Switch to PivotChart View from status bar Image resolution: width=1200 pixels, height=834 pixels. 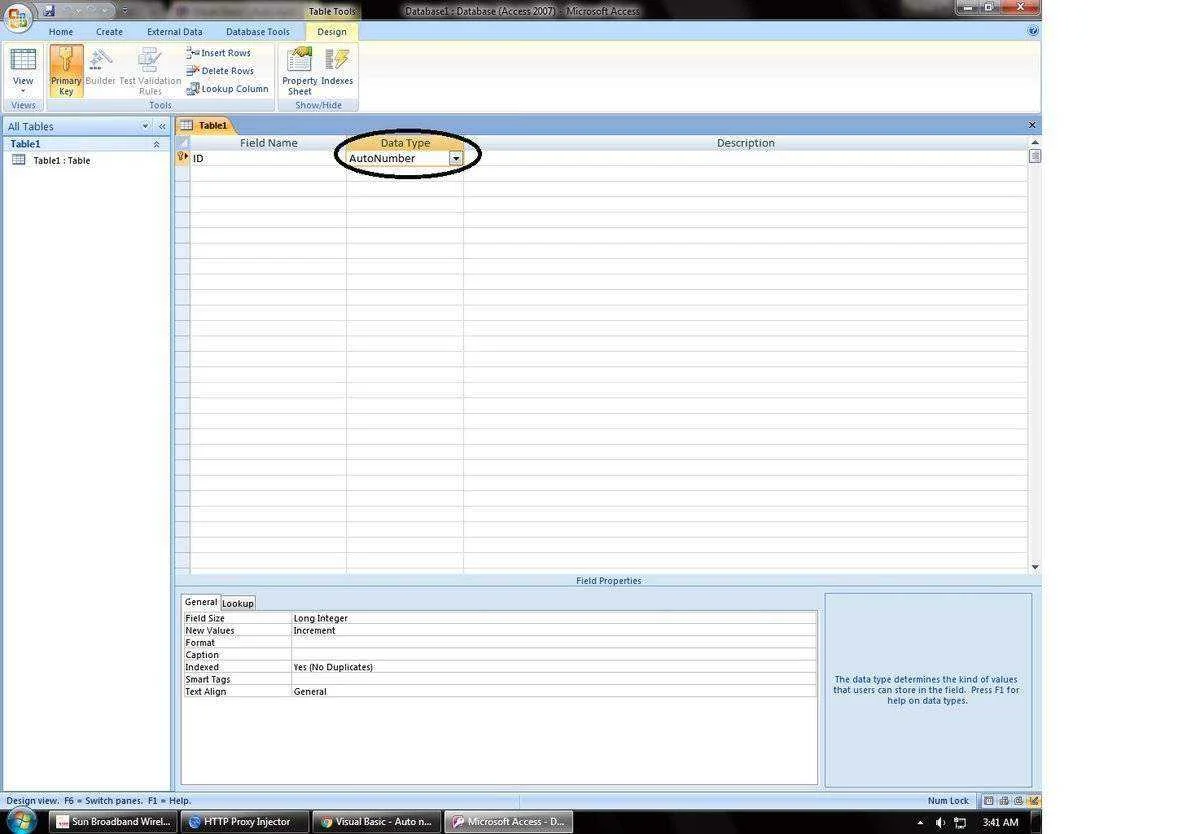coord(1019,800)
